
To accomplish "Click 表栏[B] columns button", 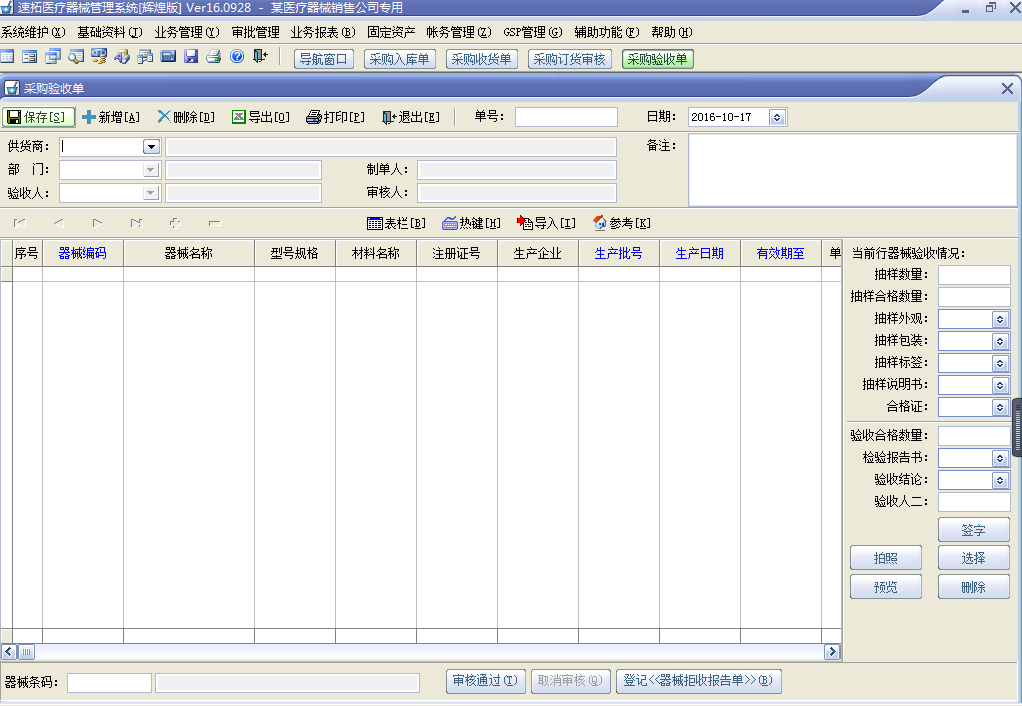I will point(396,224).
